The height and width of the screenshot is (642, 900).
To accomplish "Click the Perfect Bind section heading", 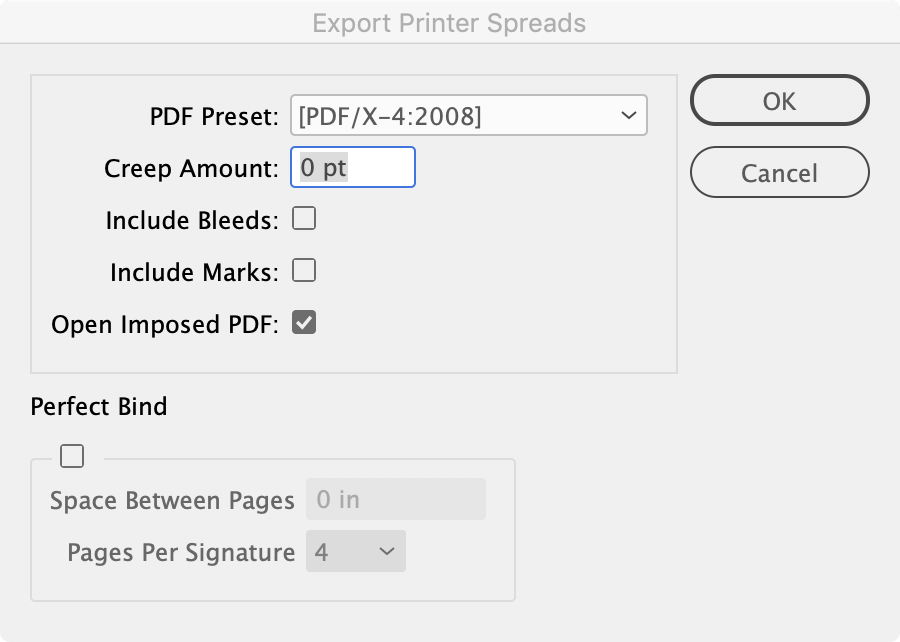I will pos(99,407).
